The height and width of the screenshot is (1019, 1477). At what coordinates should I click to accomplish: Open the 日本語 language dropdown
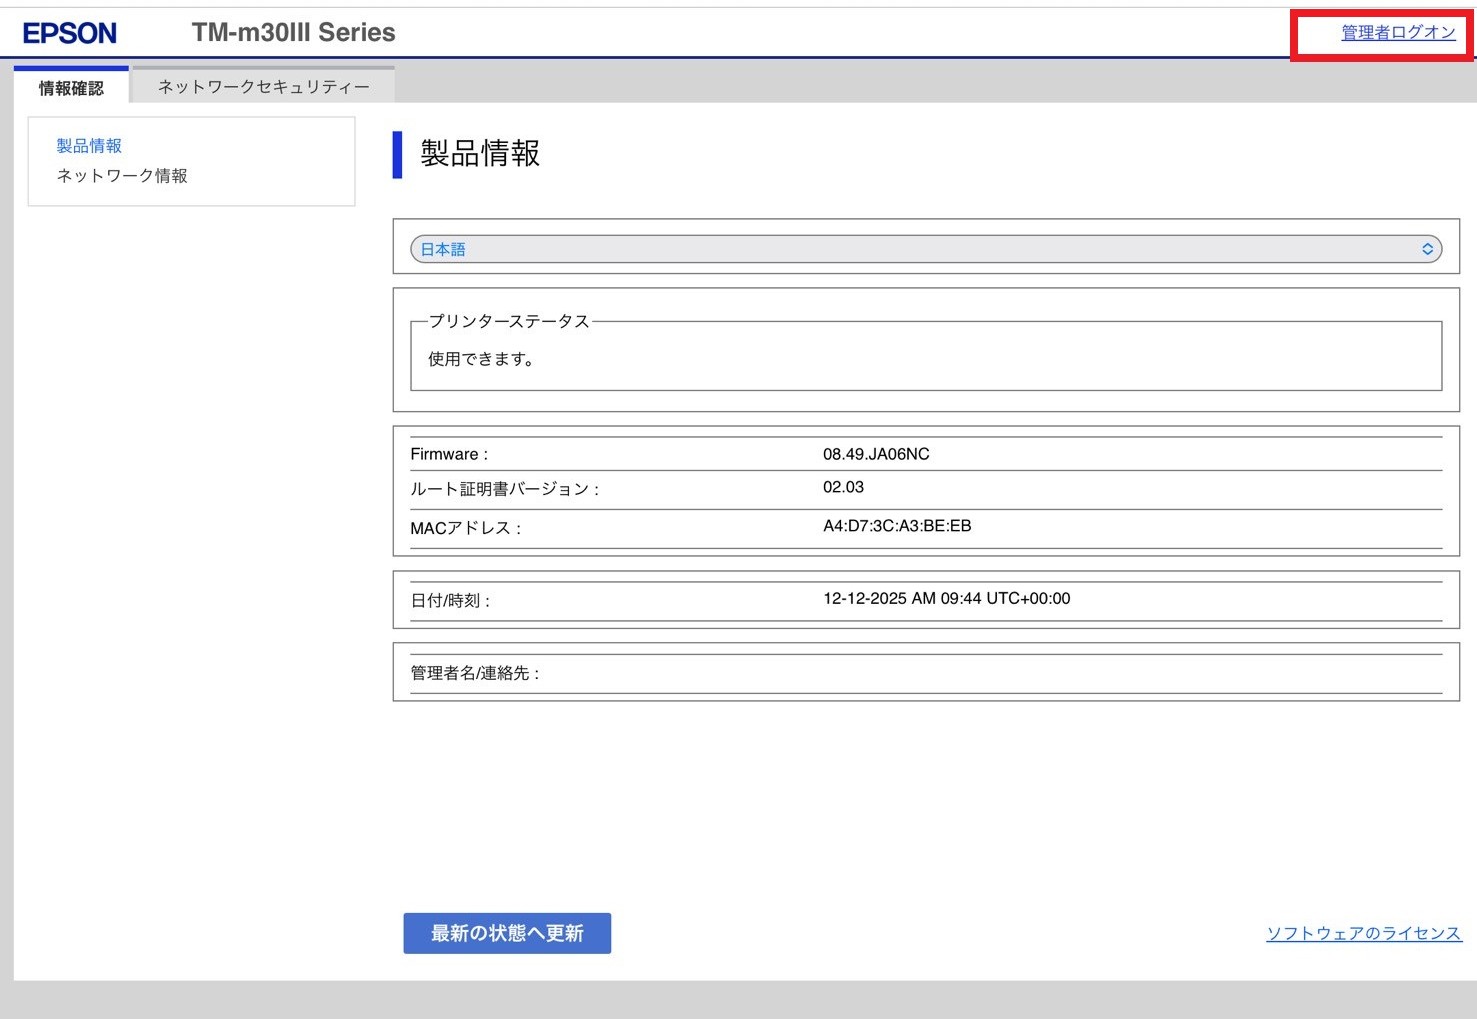coord(925,249)
